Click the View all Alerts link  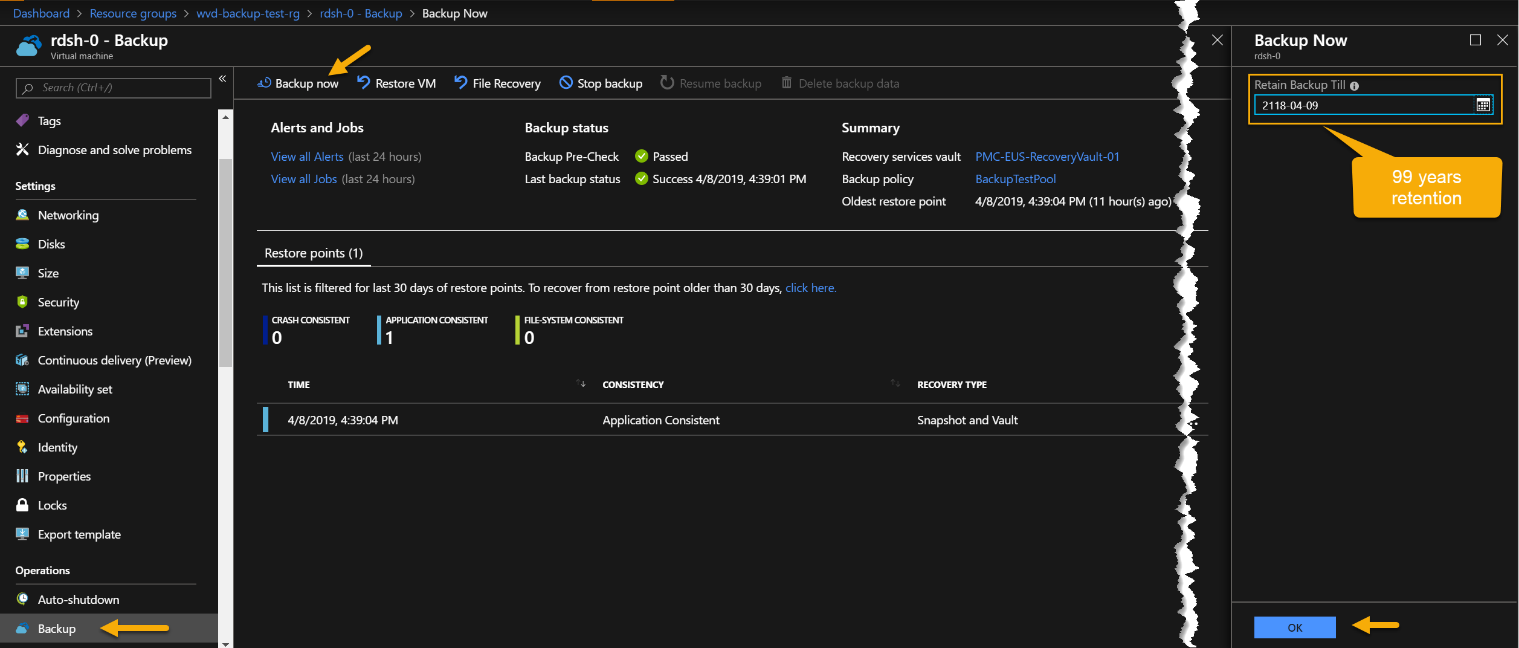coord(307,157)
